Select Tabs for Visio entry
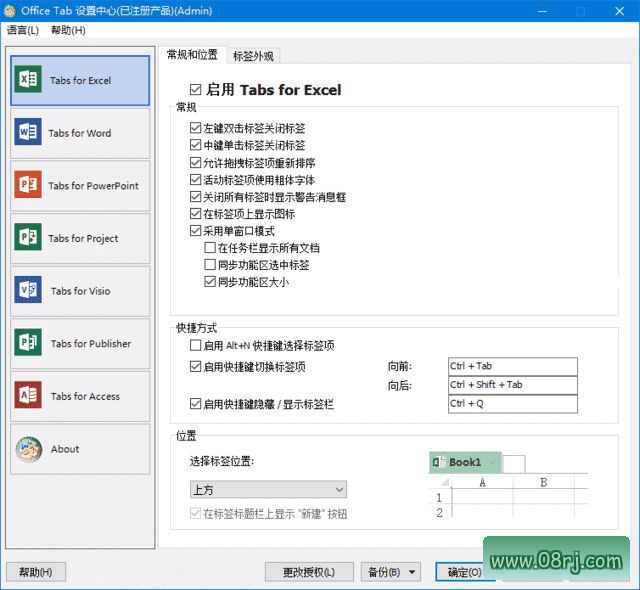 (80, 291)
